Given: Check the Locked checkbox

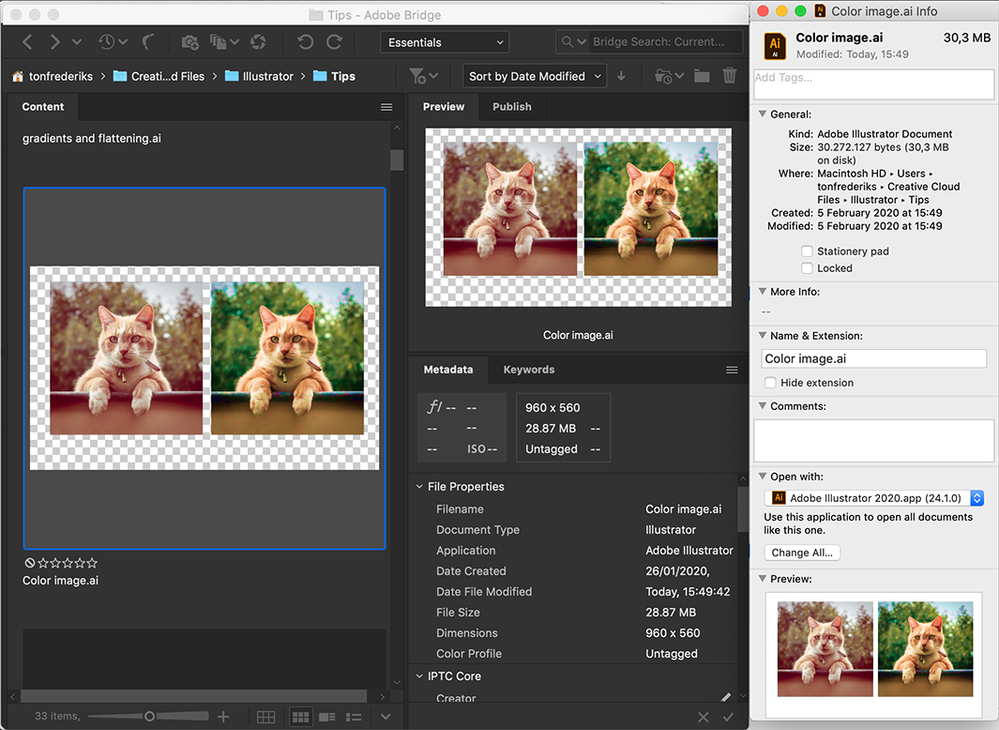Looking at the screenshot, I should click(x=807, y=268).
